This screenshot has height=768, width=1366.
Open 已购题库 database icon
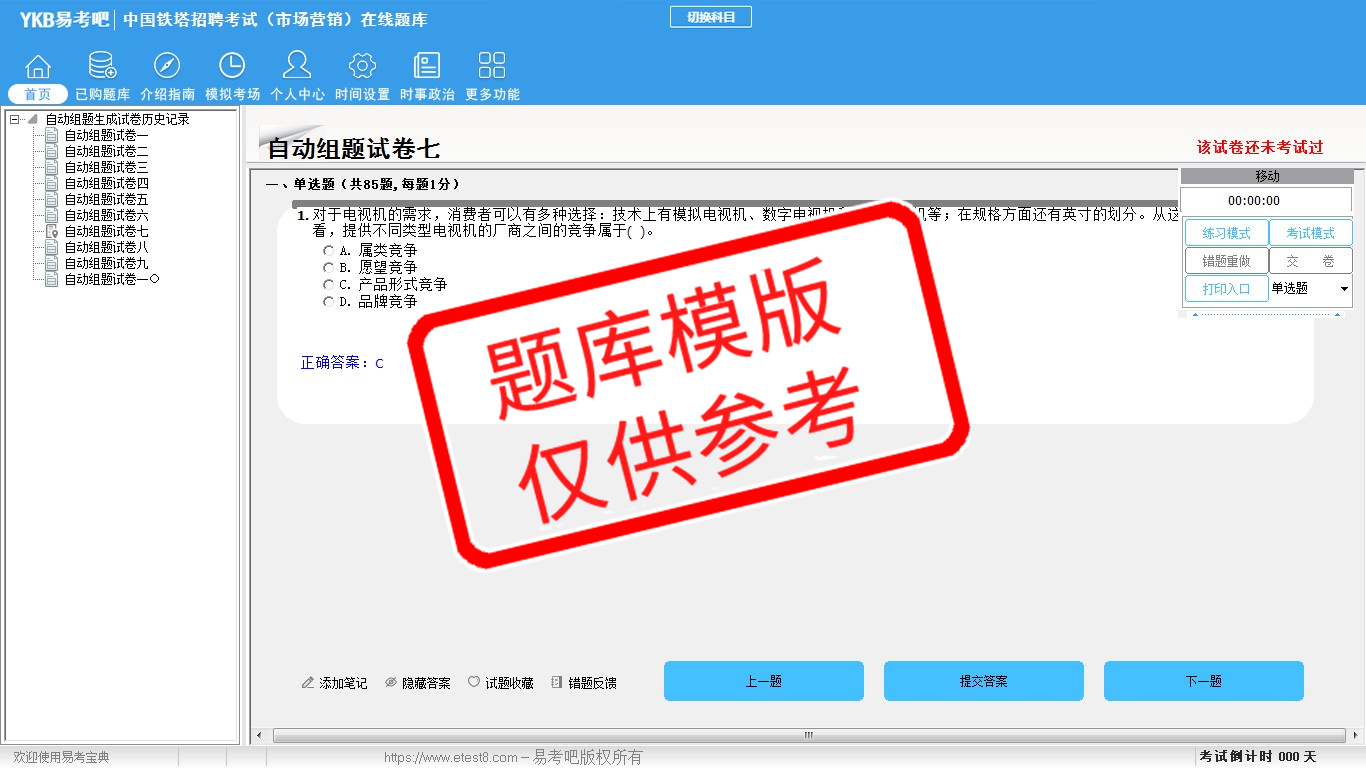click(x=102, y=66)
